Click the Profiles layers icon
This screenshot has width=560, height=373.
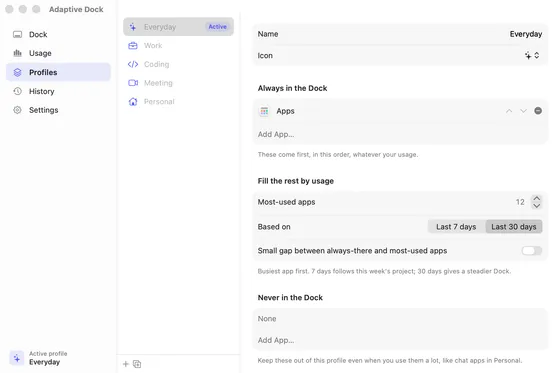[x=18, y=72]
